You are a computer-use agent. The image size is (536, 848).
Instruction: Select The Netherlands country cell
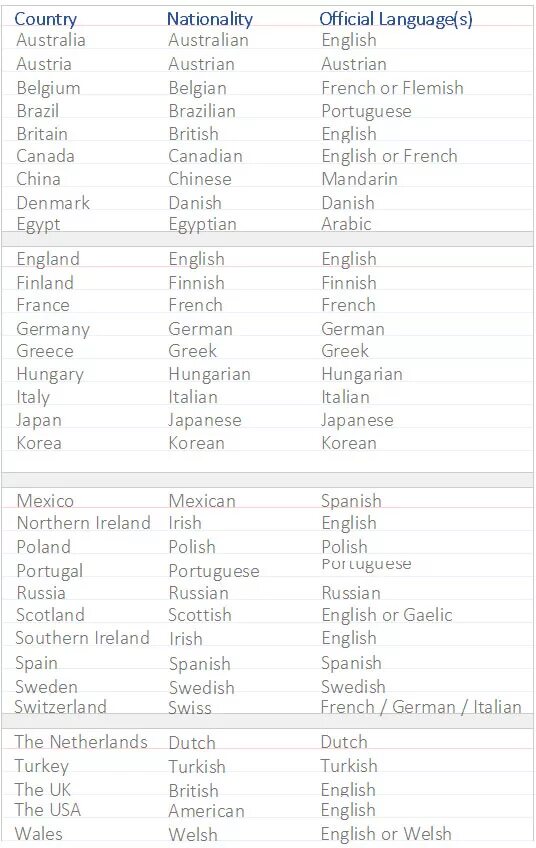coord(81,741)
